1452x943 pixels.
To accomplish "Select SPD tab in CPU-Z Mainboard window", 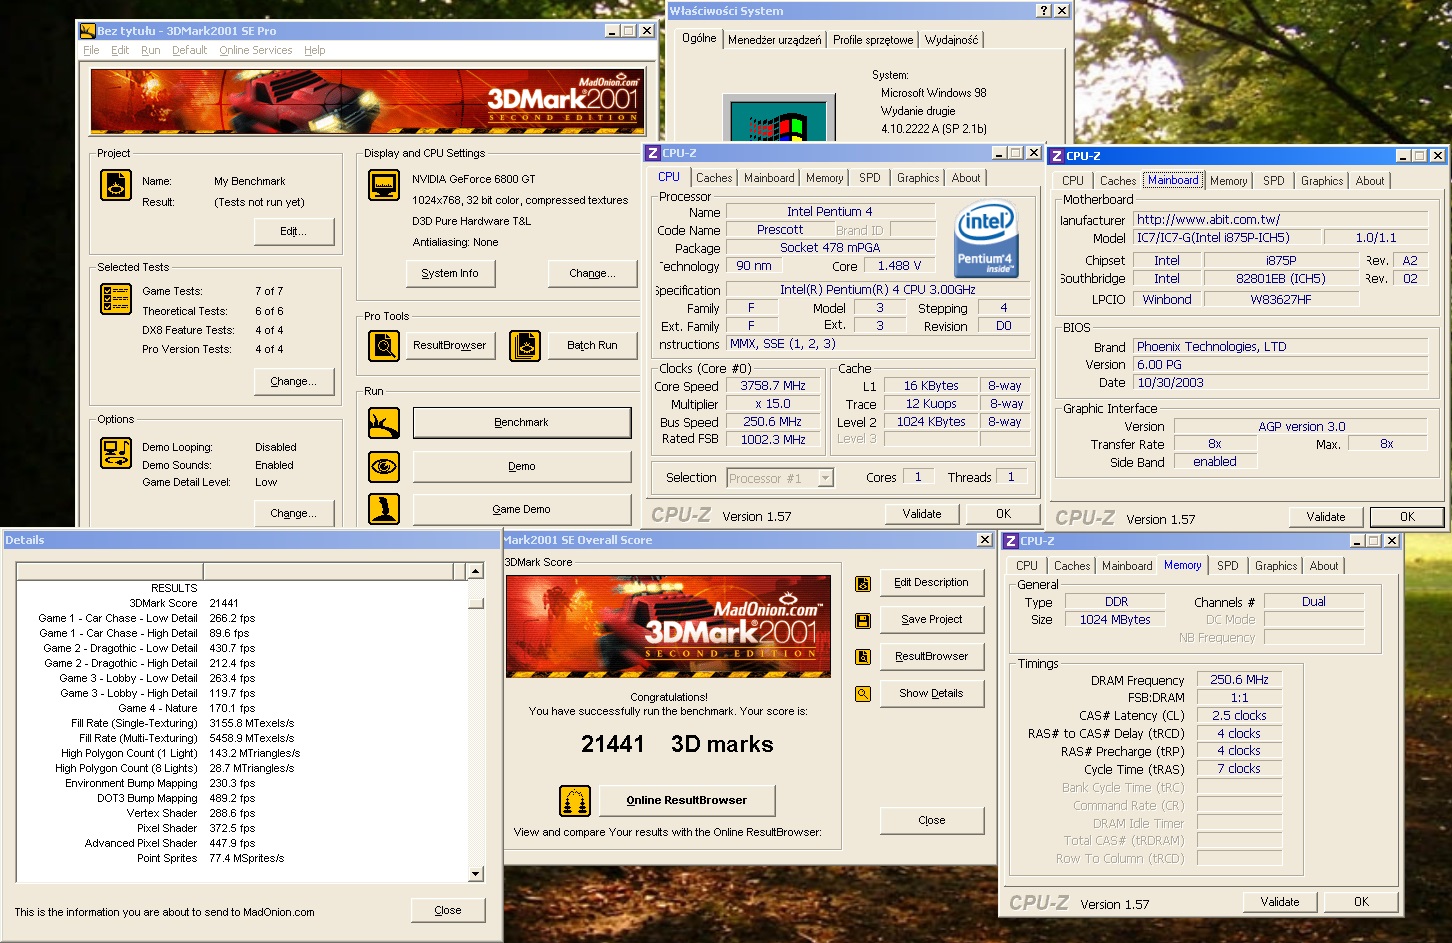I will [1273, 181].
